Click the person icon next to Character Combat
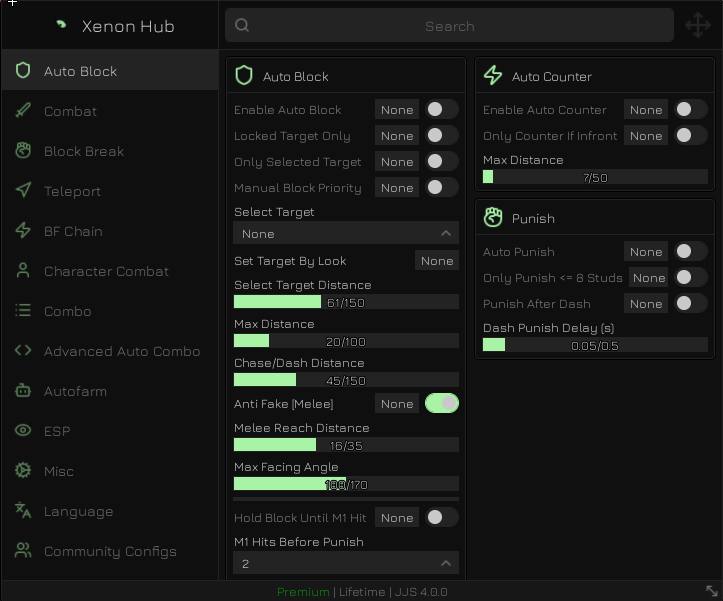Screen dimensions: 723x601 pos(23,271)
